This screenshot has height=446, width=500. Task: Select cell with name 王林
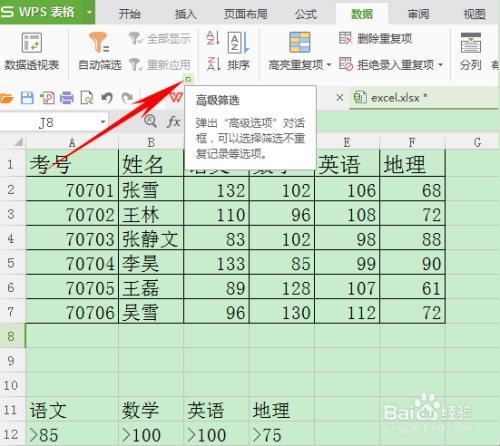(x=151, y=214)
